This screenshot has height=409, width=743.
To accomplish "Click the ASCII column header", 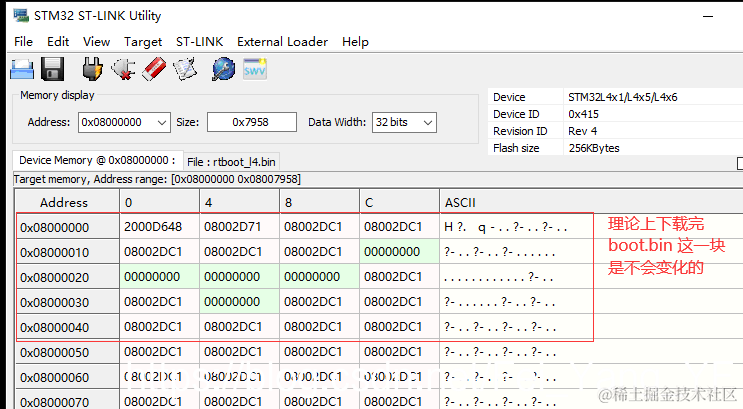I will pos(591,202).
